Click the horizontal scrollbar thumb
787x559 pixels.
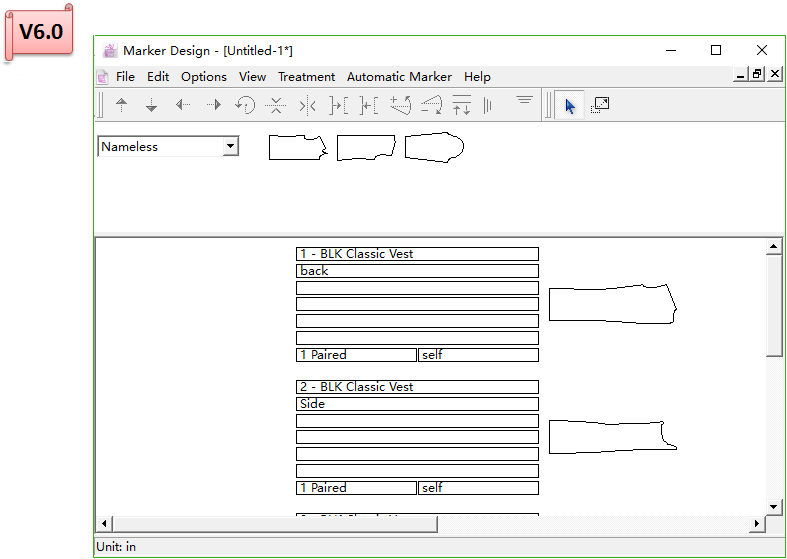click(275, 524)
